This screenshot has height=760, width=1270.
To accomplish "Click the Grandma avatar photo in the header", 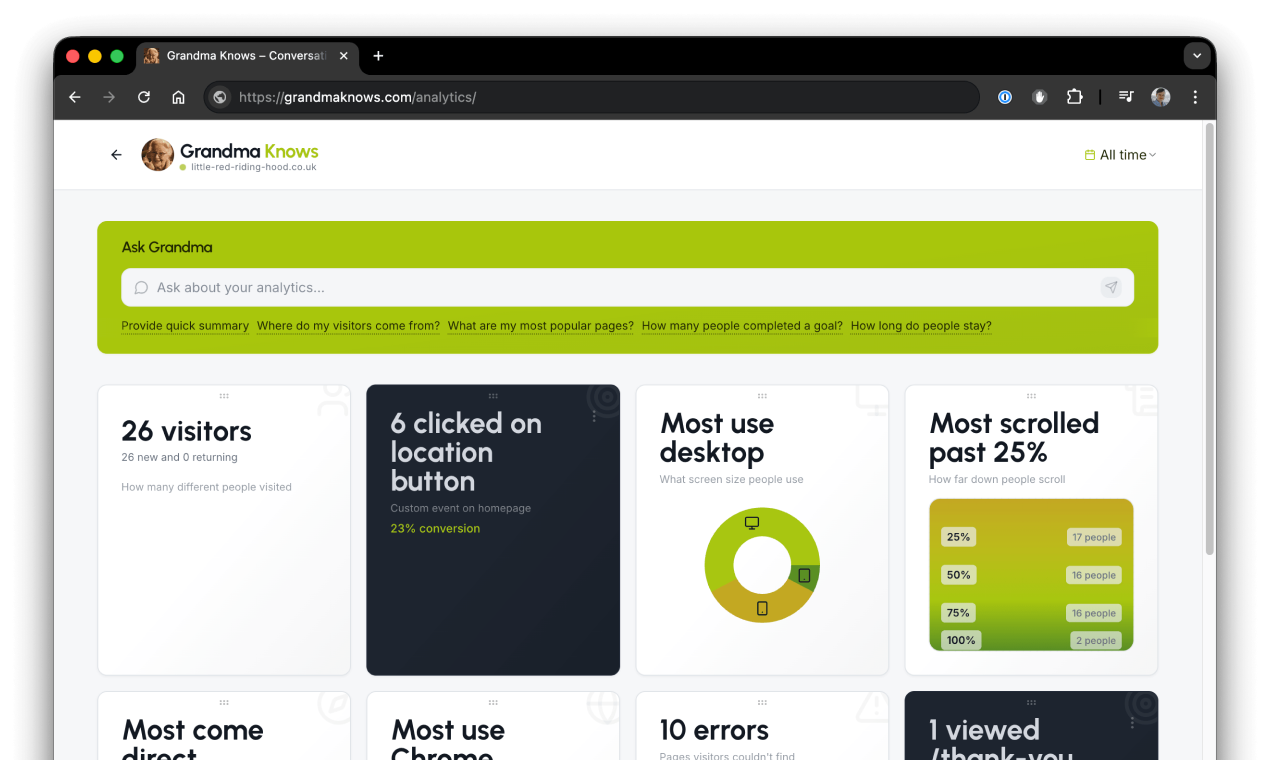I will 157,155.
